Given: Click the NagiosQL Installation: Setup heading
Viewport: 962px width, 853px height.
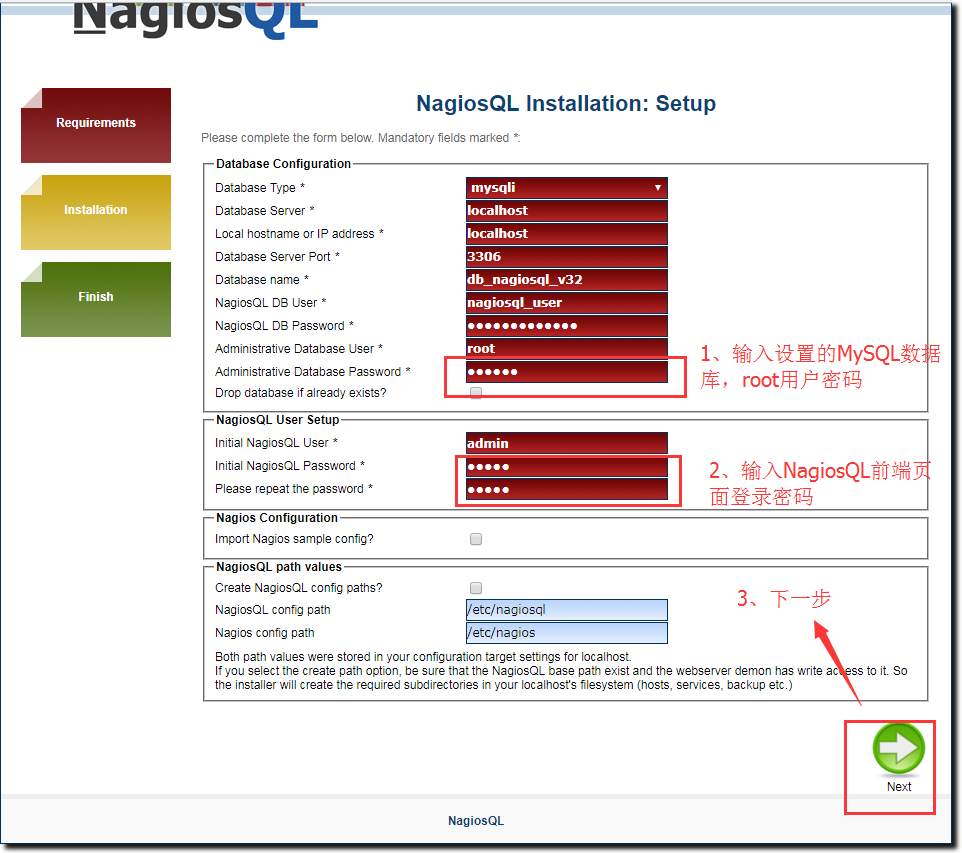Looking at the screenshot, I should coord(566,103).
